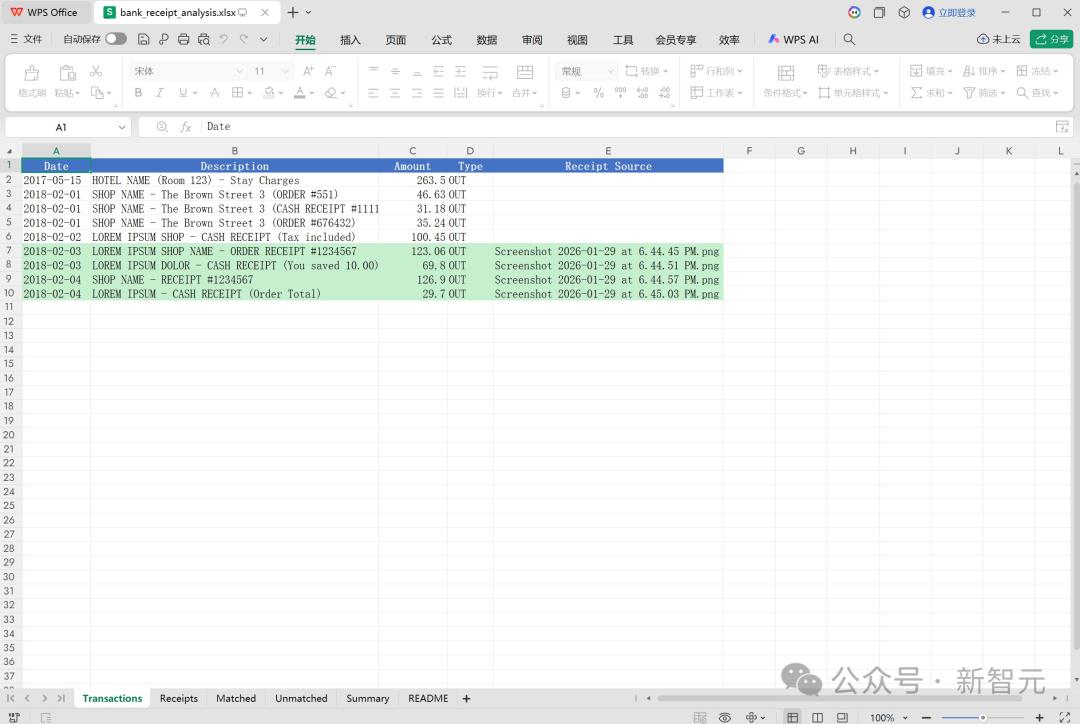The height and width of the screenshot is (724, 1080).
Task: Click the insert function fx icon
Action: (185, 127)
